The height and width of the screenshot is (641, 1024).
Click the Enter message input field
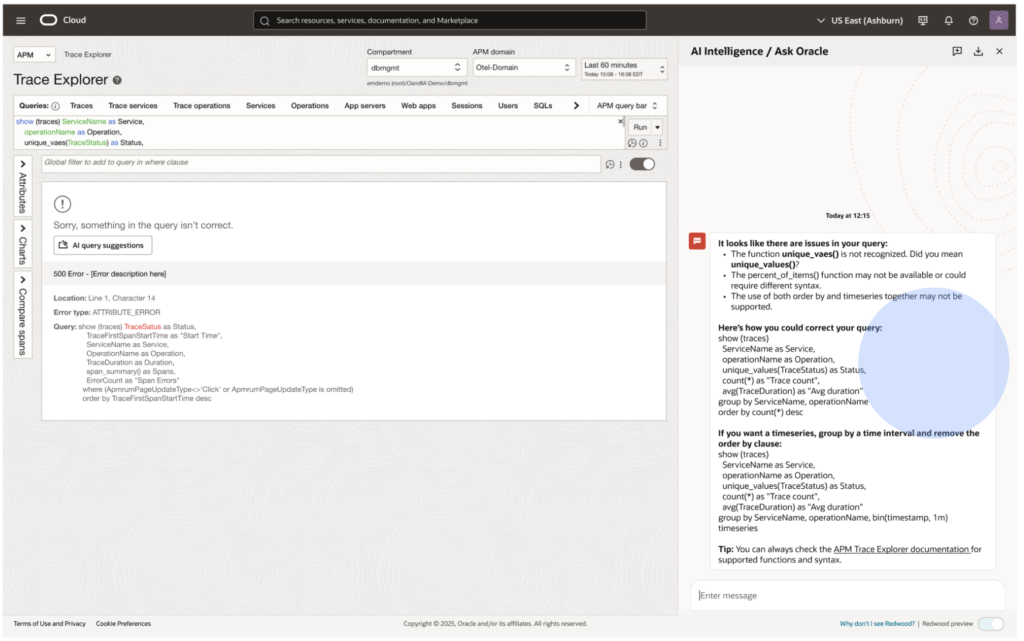point(847,596)
